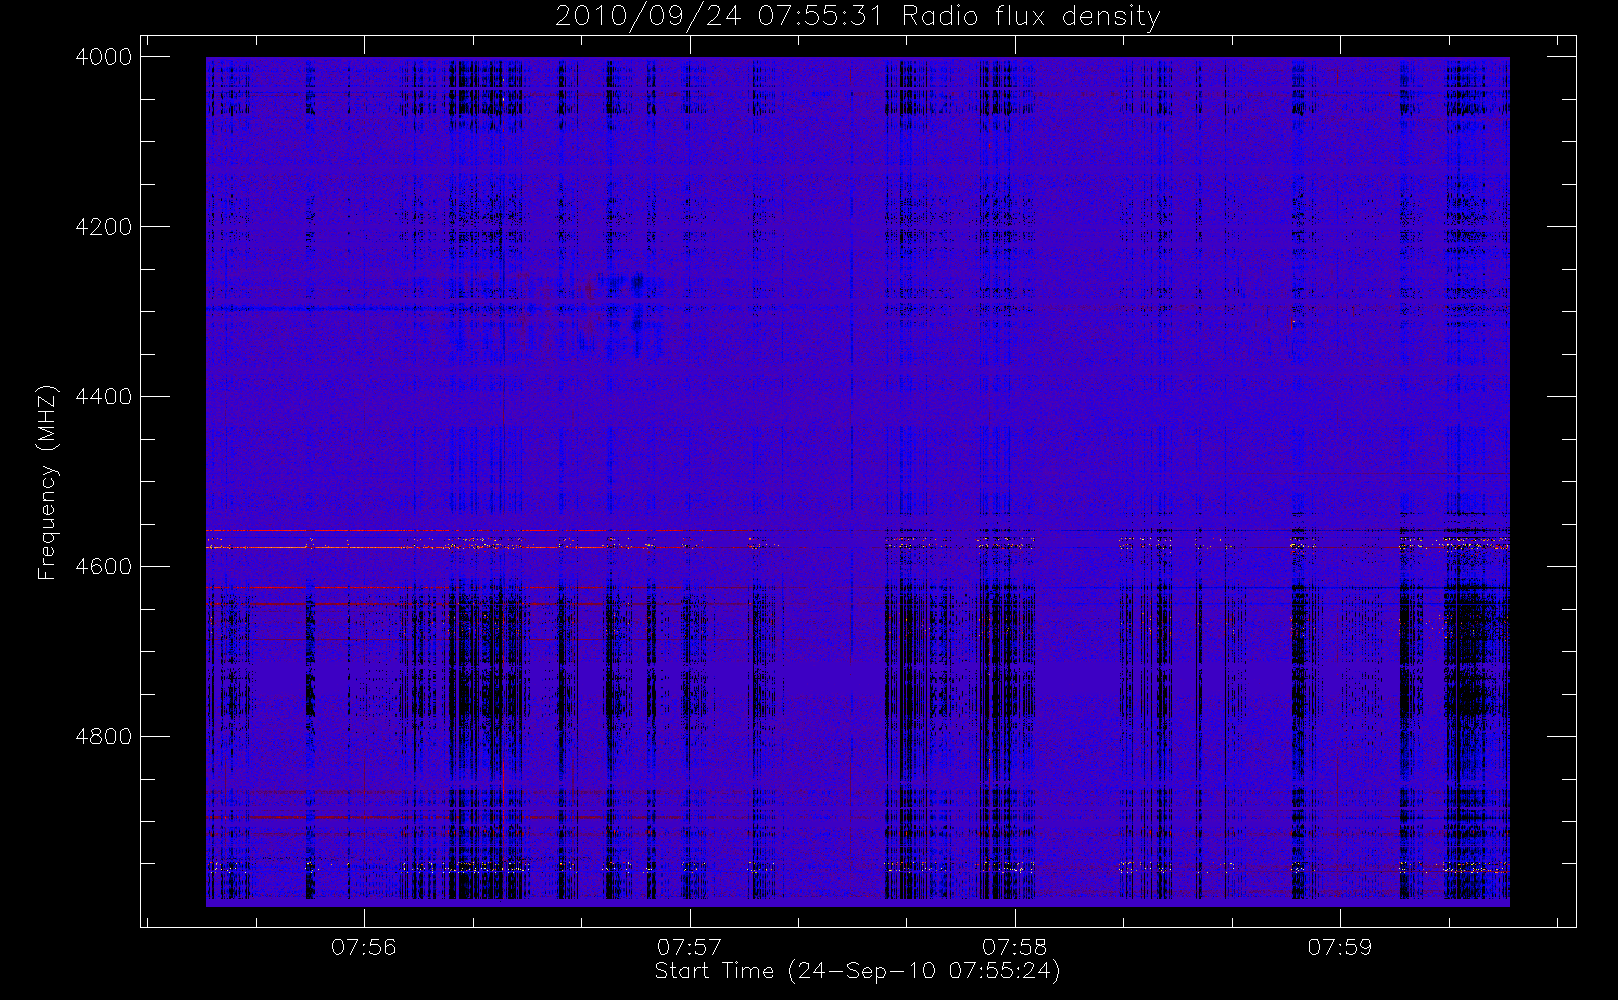Click the plot title "2010/09/24 07:55:31 Radio flux density"
This screenshot has height=1000, width=1618.
pos(858,17)
